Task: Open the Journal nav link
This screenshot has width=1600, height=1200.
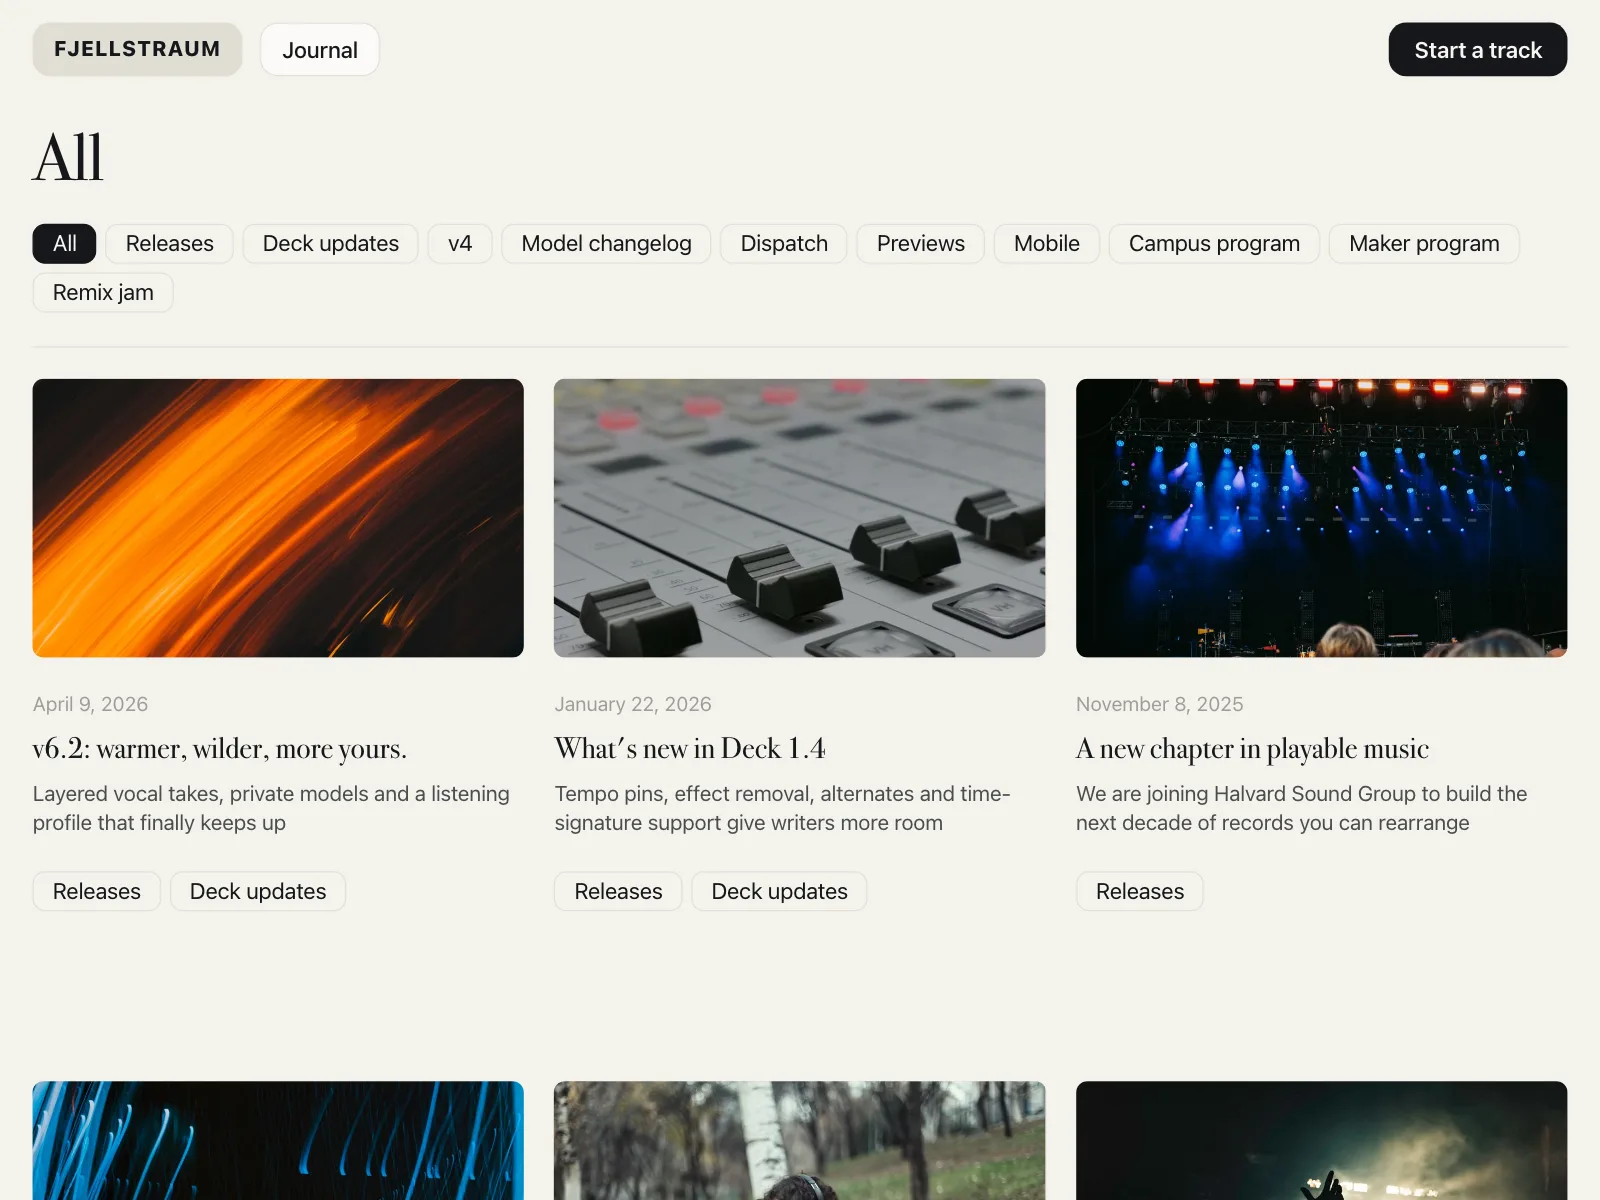Action: [320, 50]
